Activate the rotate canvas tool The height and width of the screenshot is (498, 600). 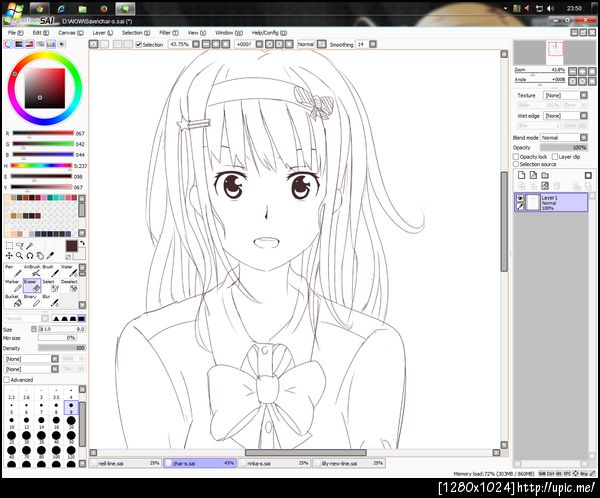pyautogui.click(x=30, y=256)
